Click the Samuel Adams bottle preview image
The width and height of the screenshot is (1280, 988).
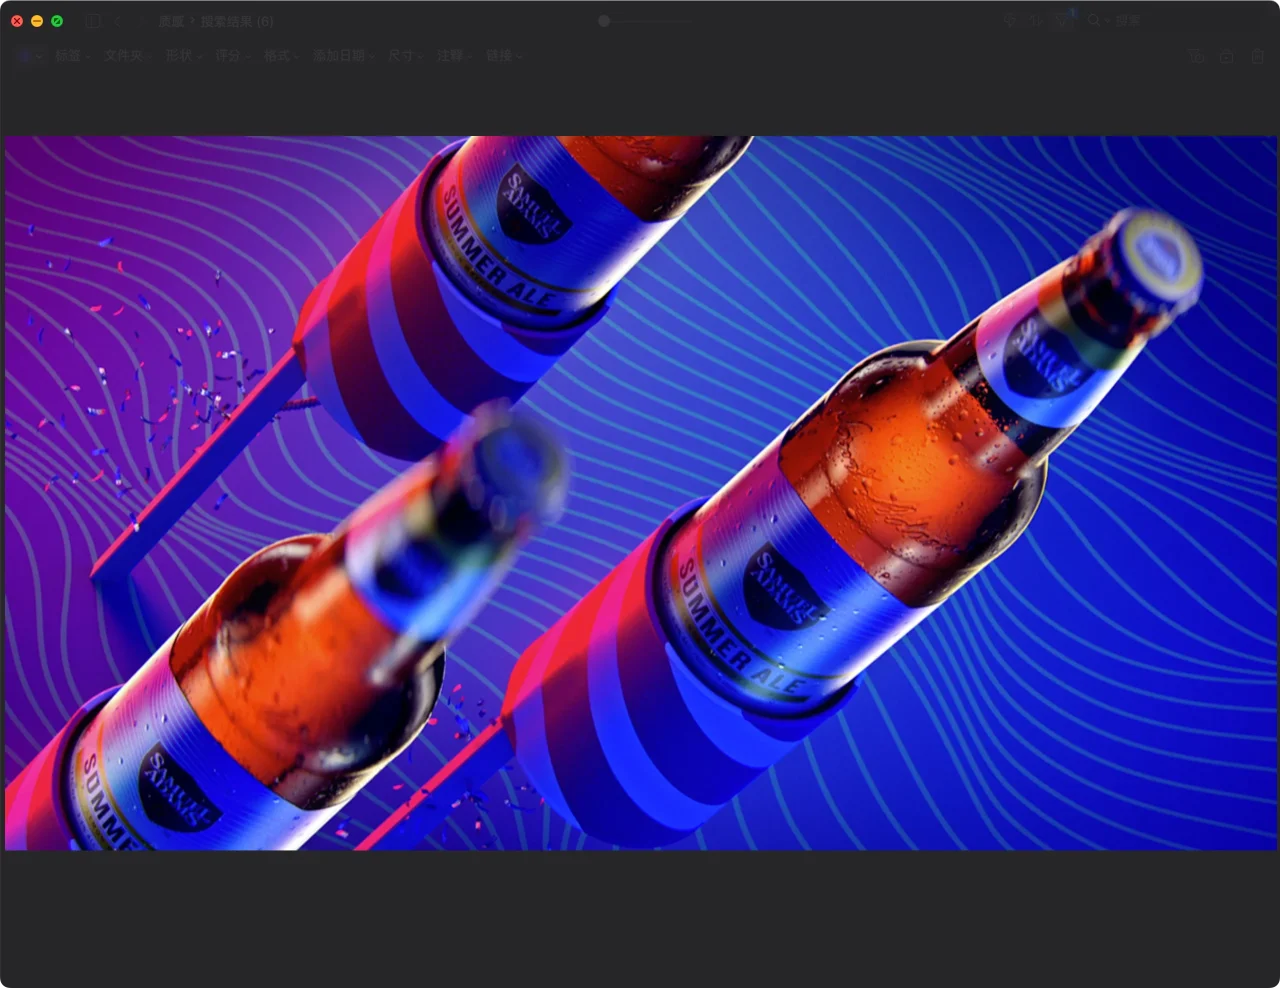coord(640,493)
